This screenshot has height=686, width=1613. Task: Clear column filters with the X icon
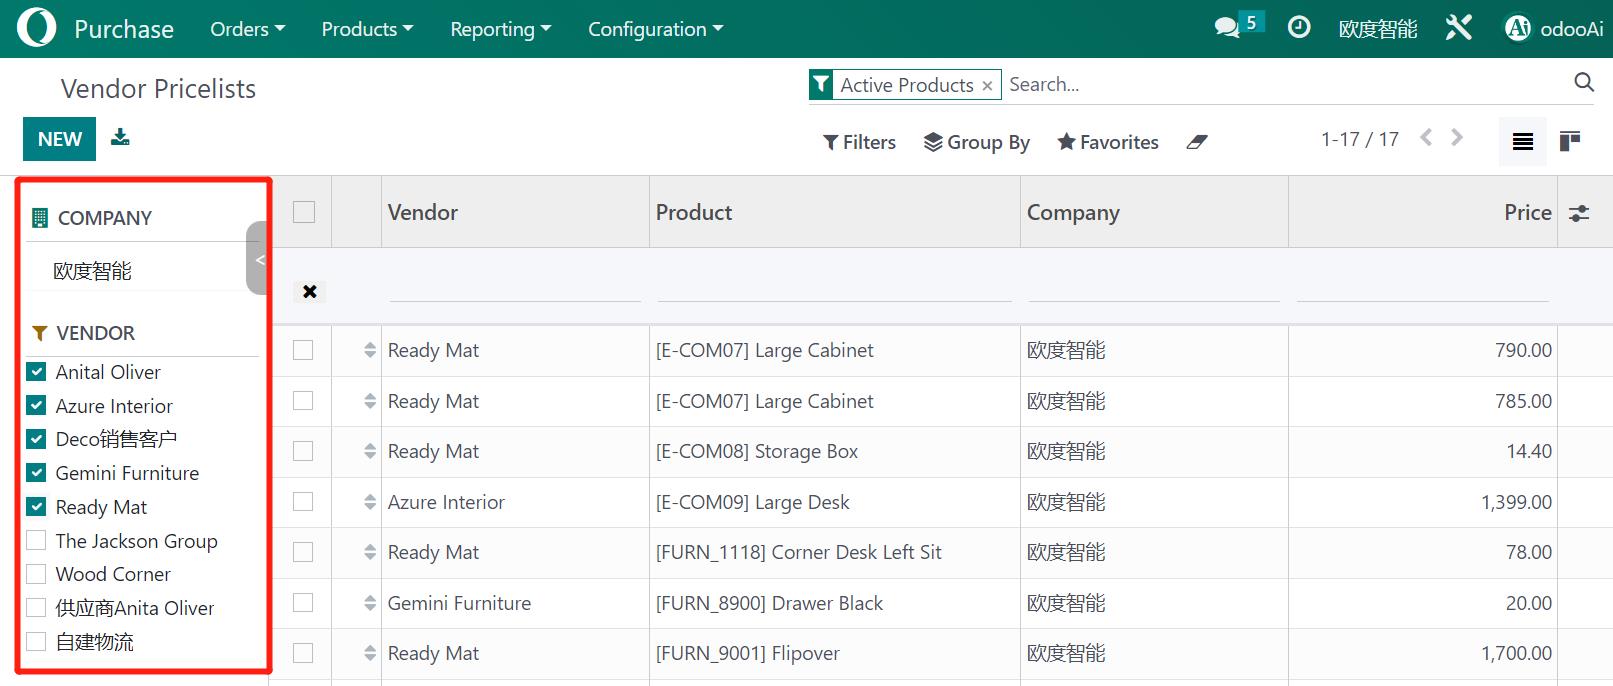[x=310, y=291]
